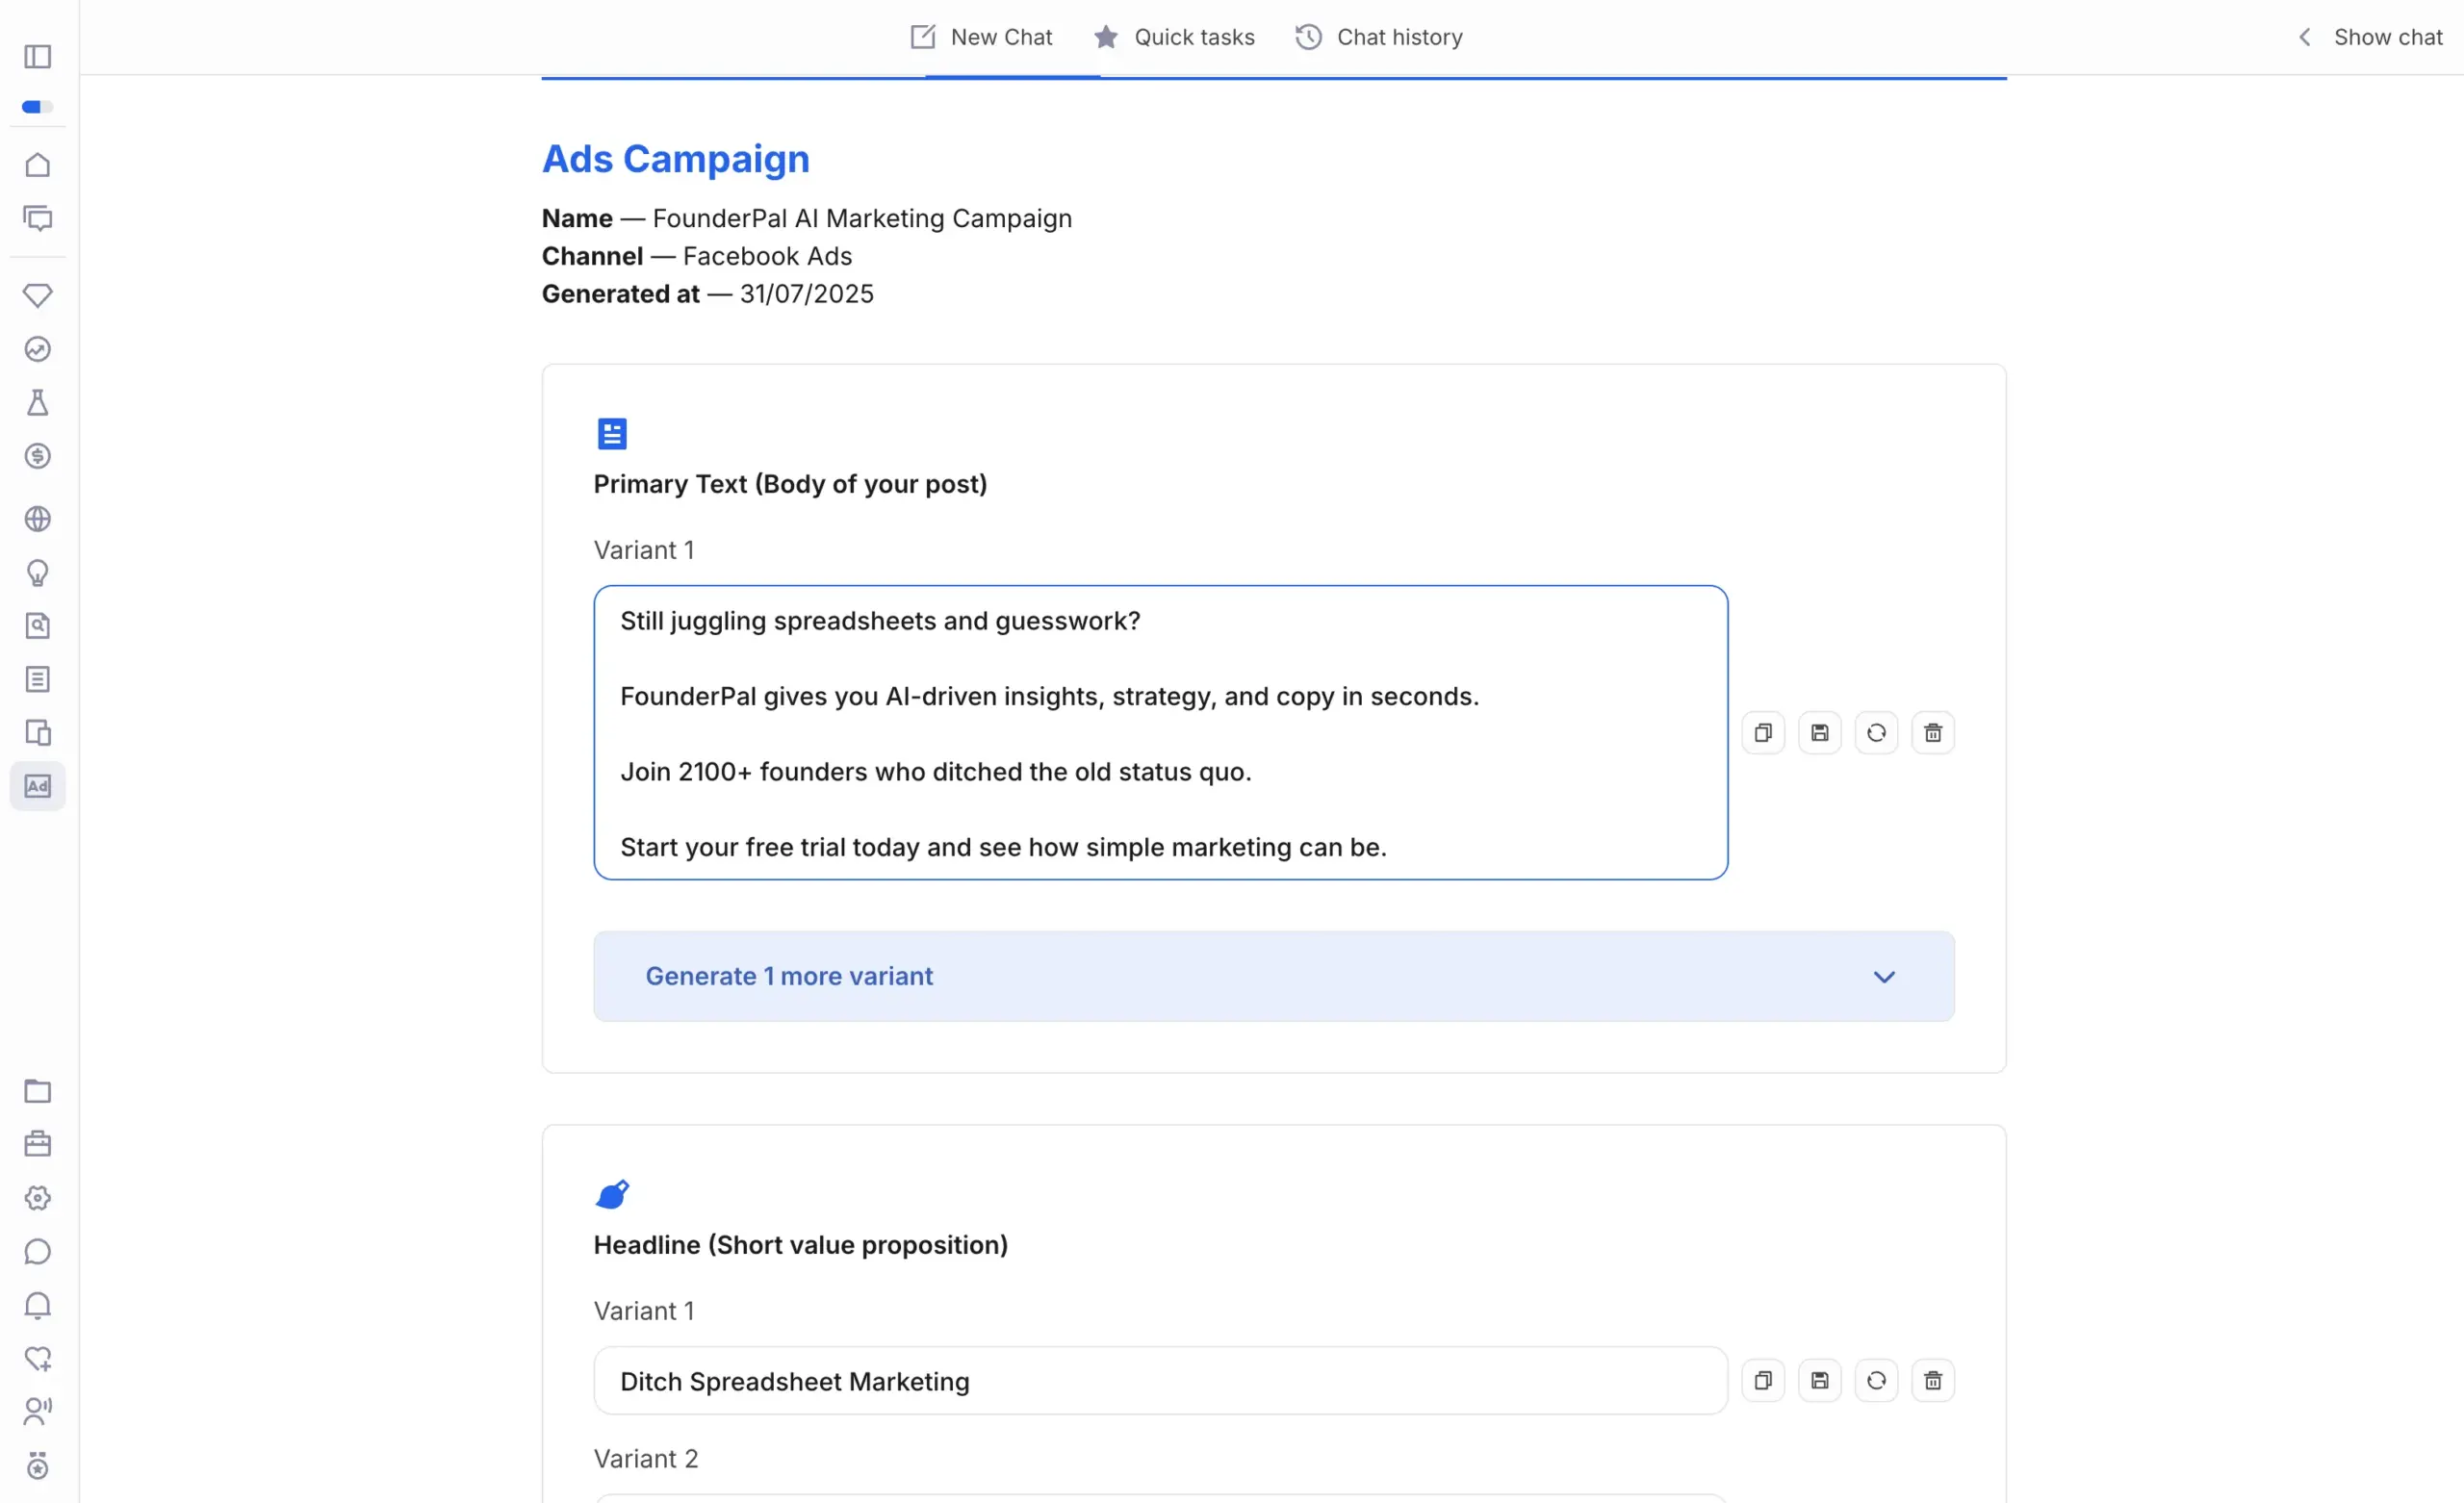Open the globe website section from sidebar

tap(37, 518)
